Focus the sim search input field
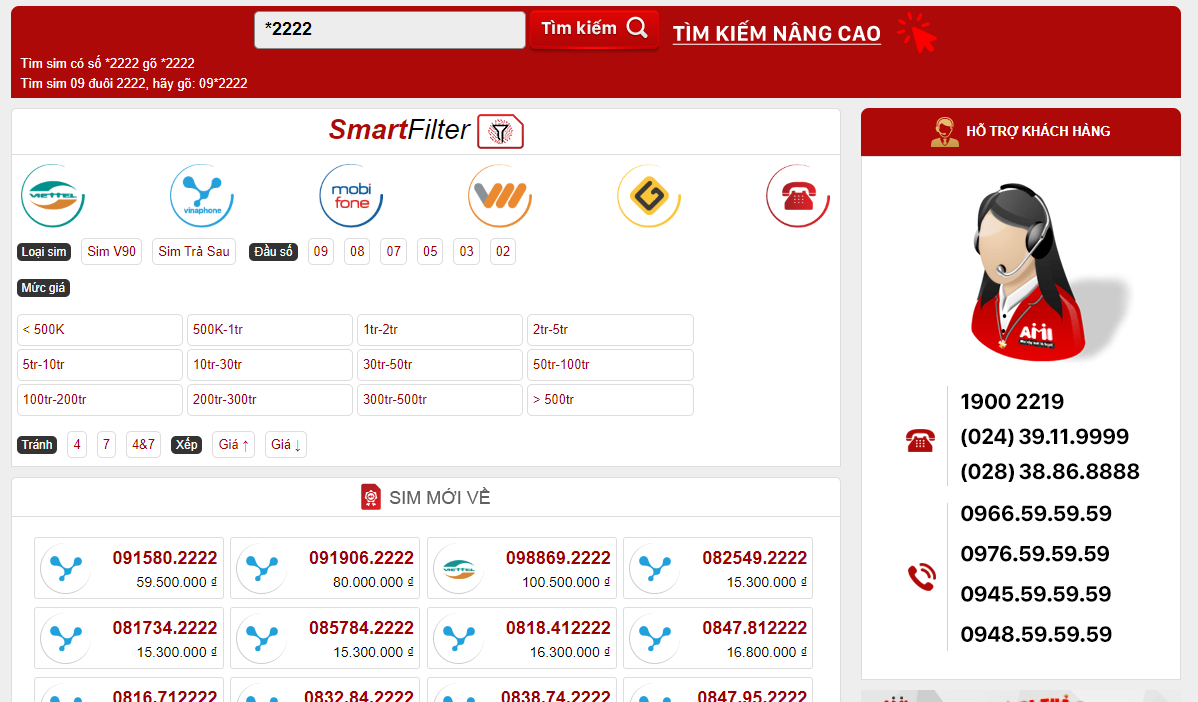1198x702 pixels. (x=390, y=29)
